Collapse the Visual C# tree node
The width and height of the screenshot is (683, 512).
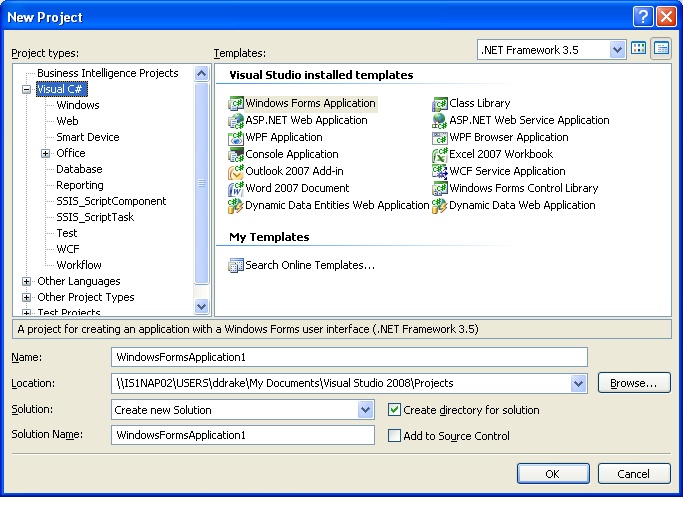27,89
